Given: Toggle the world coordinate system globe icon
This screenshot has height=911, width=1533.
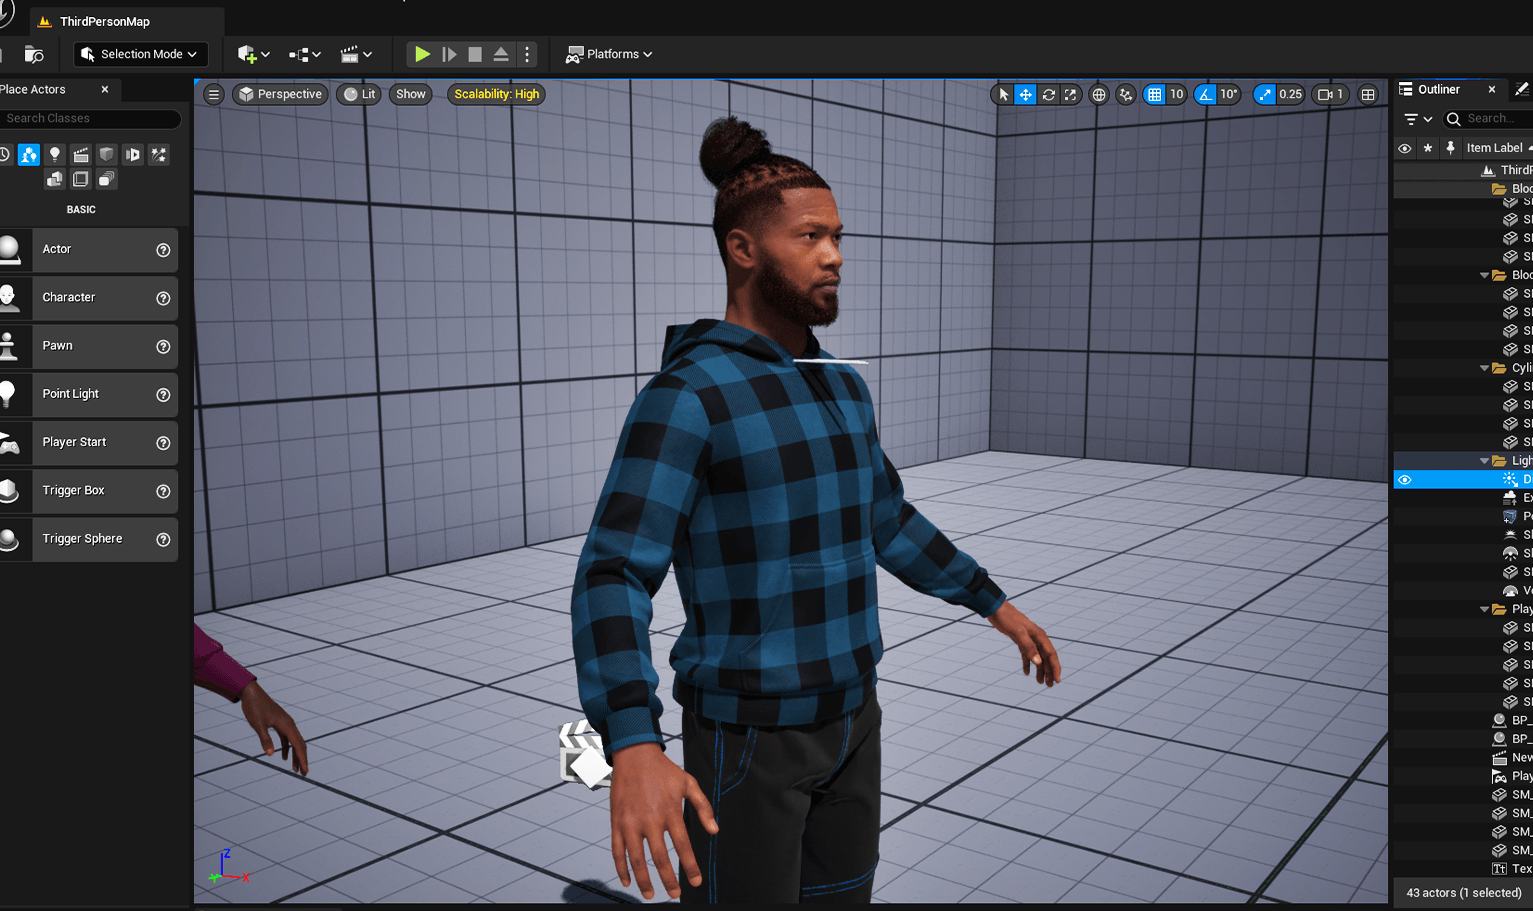Looking at the screenshot, I should pyautogui.click(x=1099, y=94).
